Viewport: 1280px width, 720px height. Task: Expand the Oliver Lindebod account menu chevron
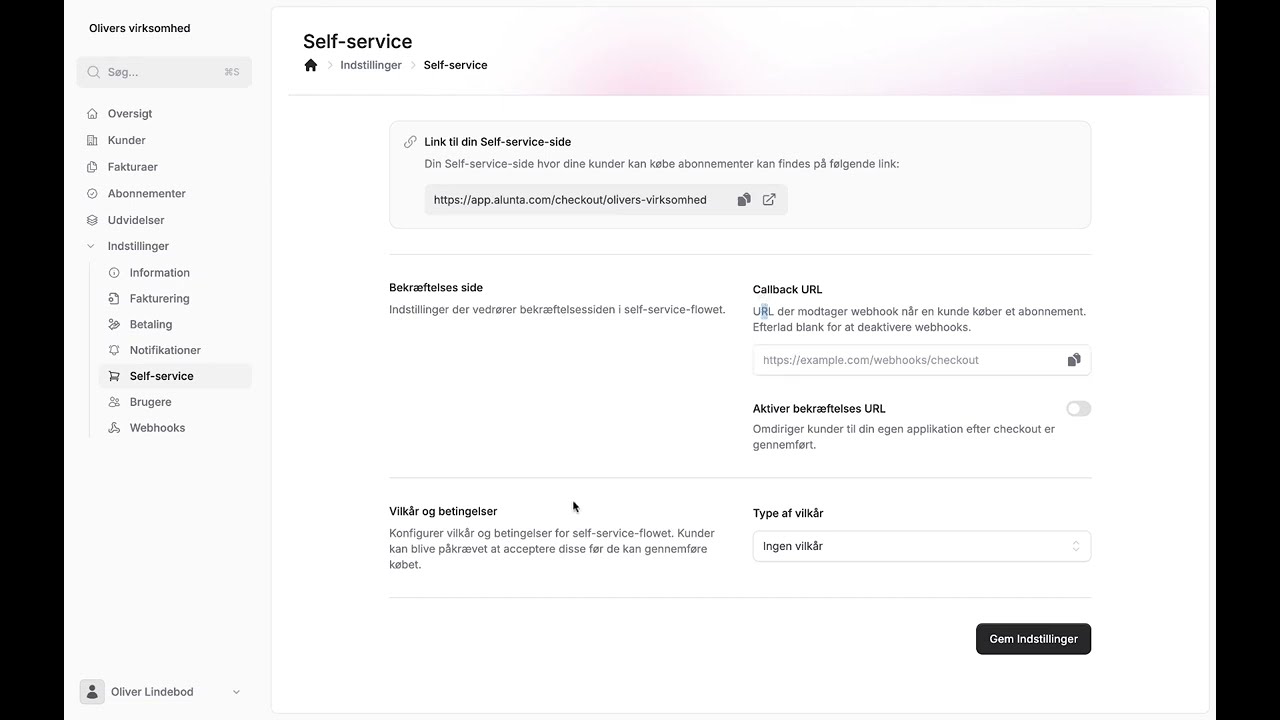pyautogui.click(x=237, y=692)
